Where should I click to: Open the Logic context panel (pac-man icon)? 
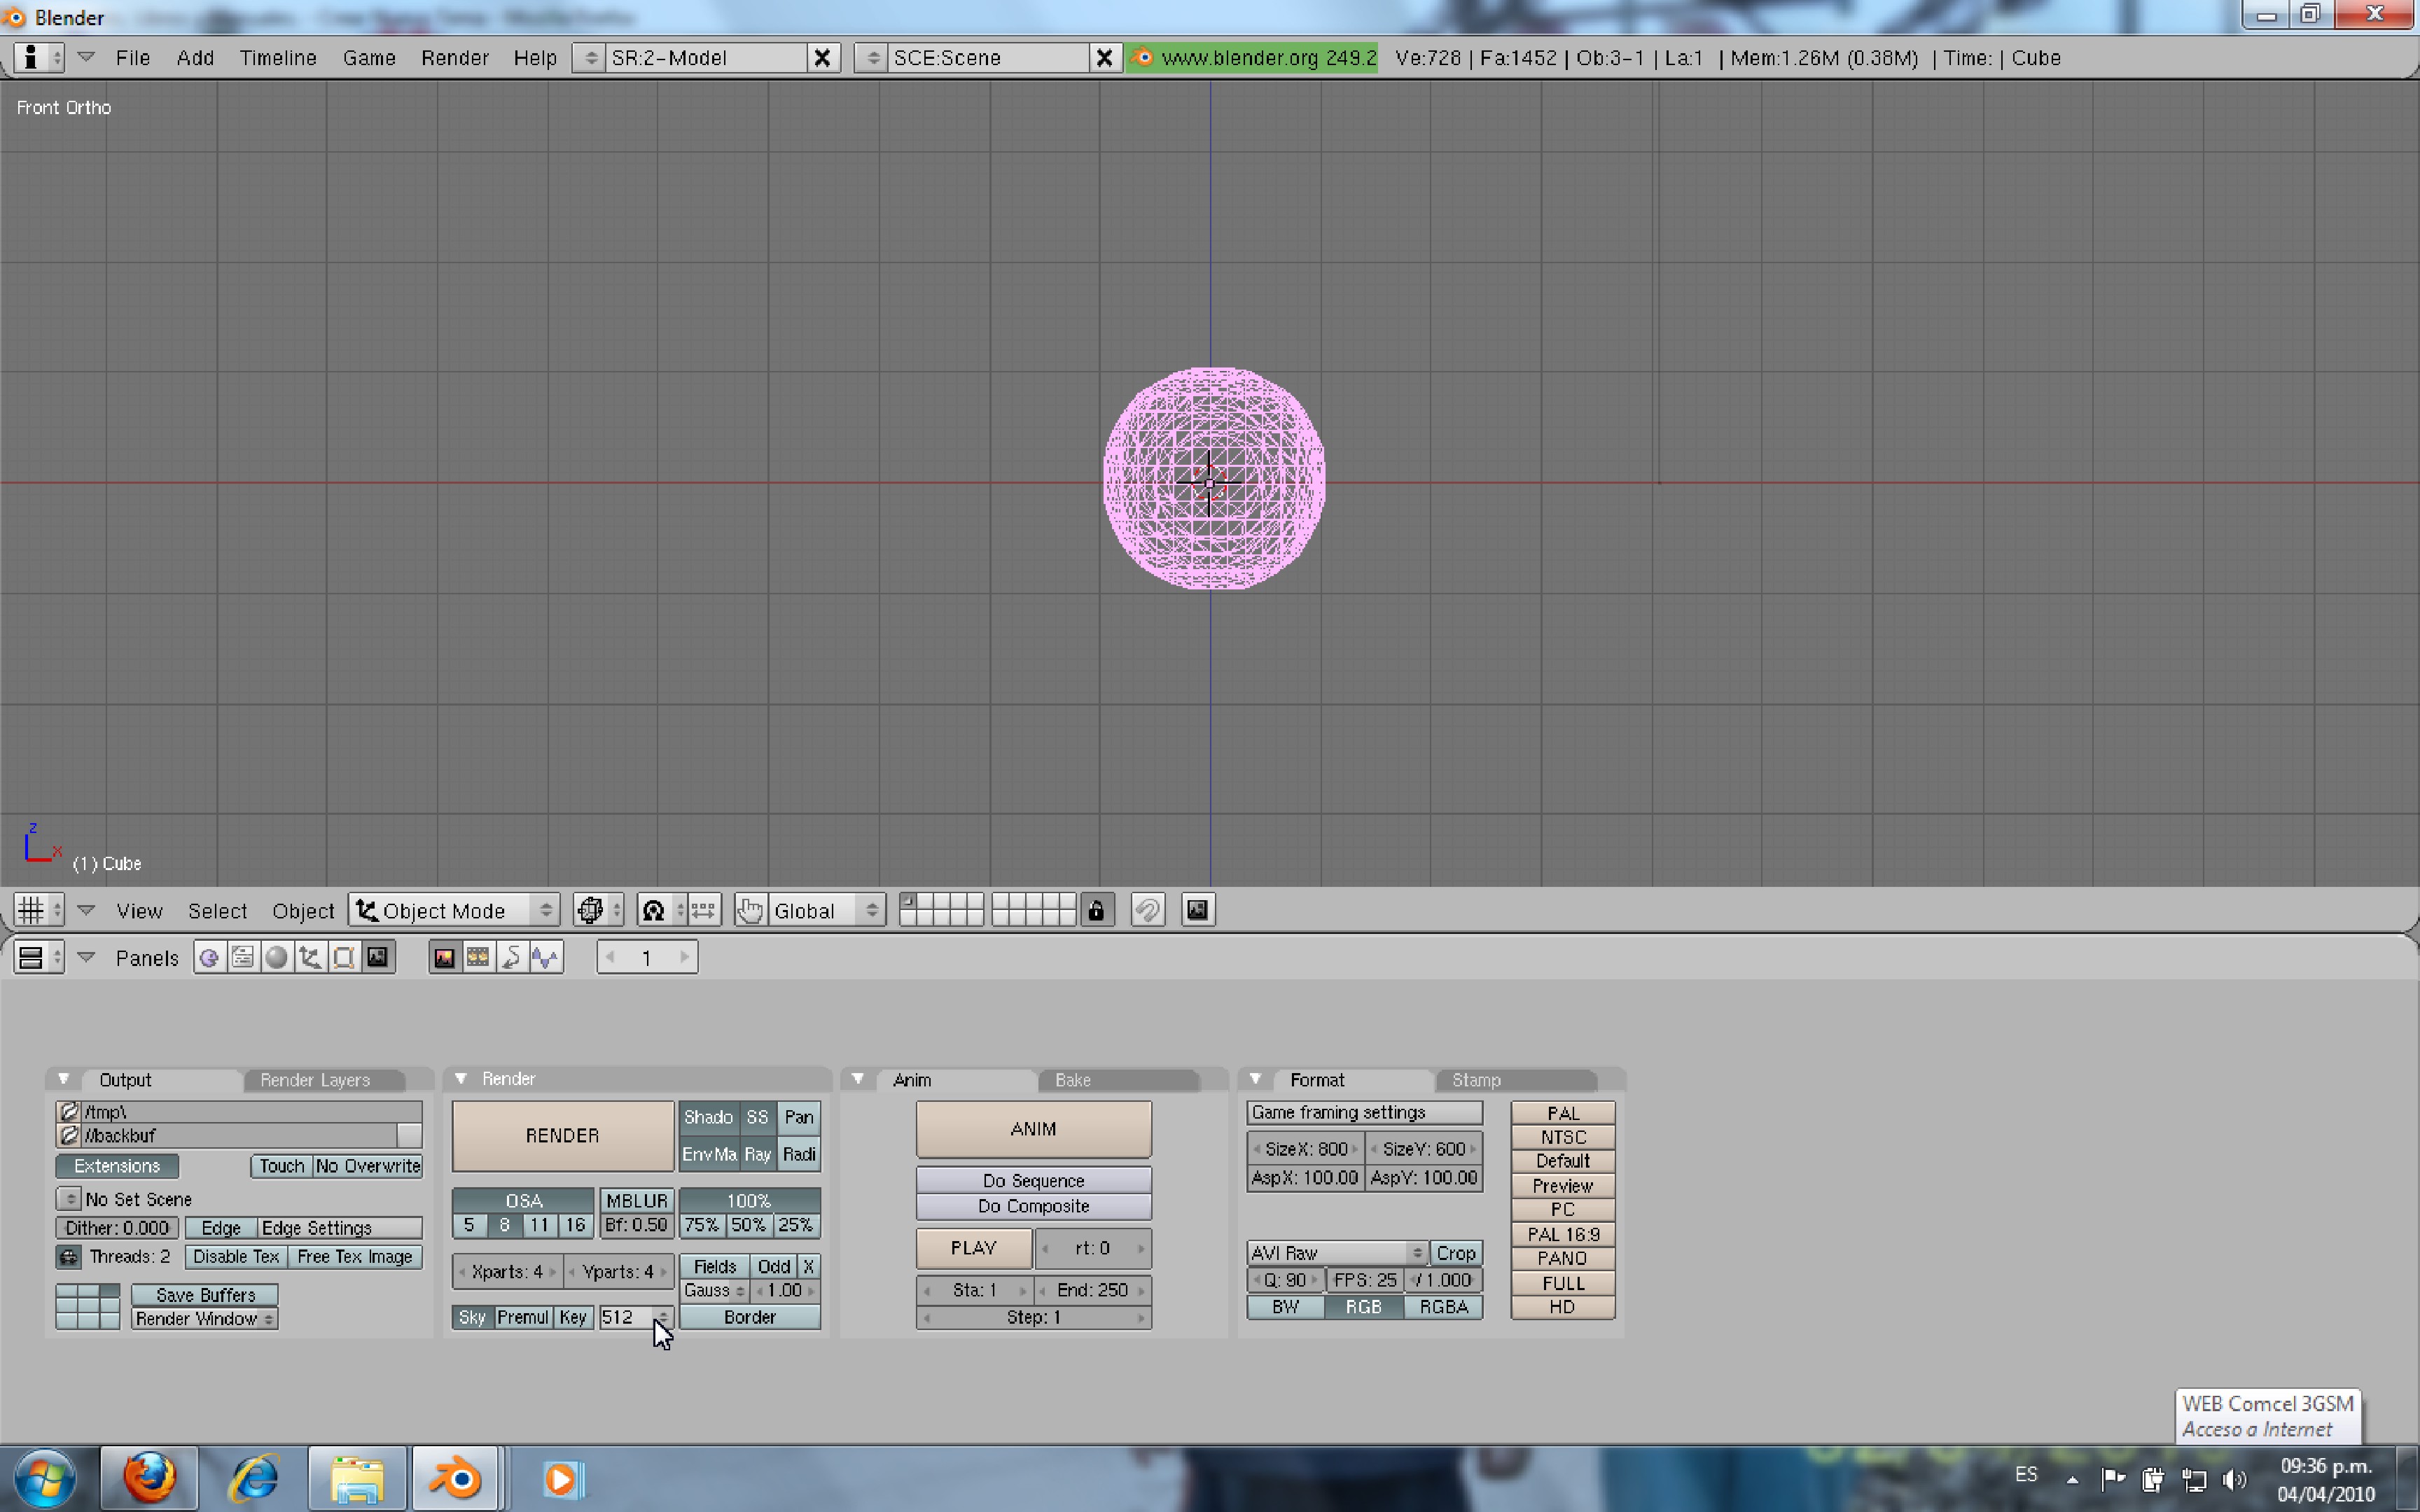(209, 958)
